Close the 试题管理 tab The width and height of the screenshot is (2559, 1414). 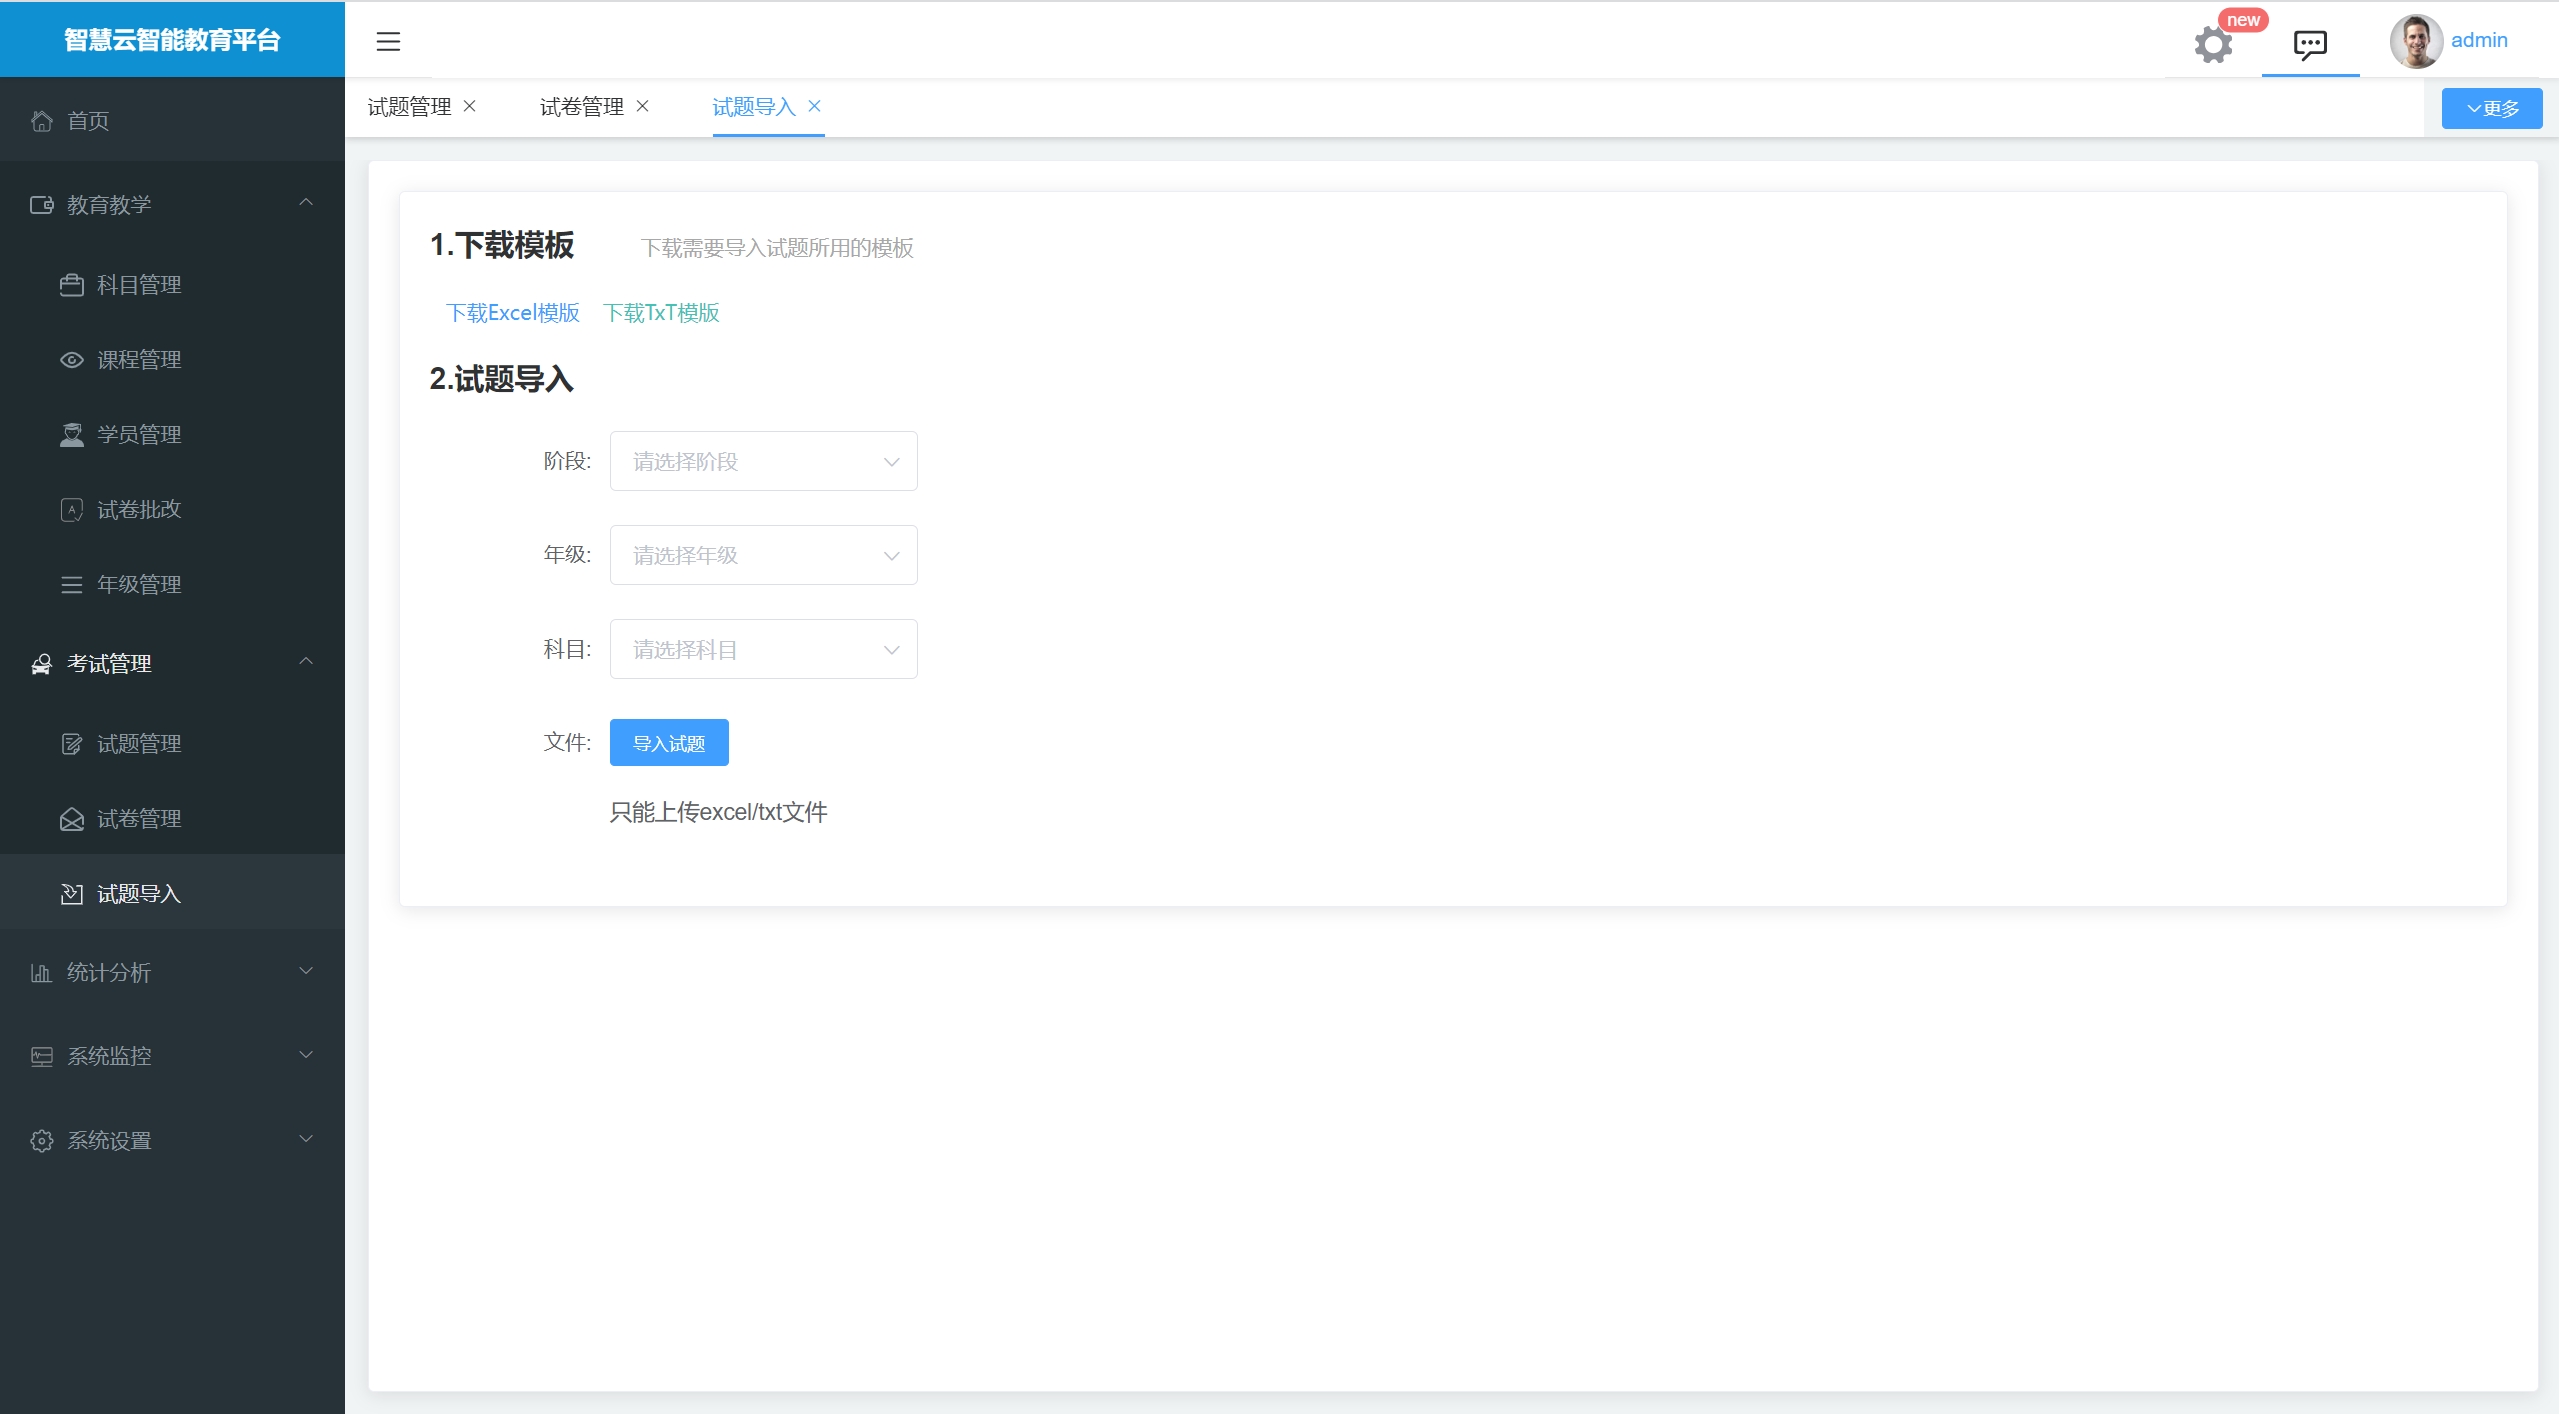tap(470, 106)
